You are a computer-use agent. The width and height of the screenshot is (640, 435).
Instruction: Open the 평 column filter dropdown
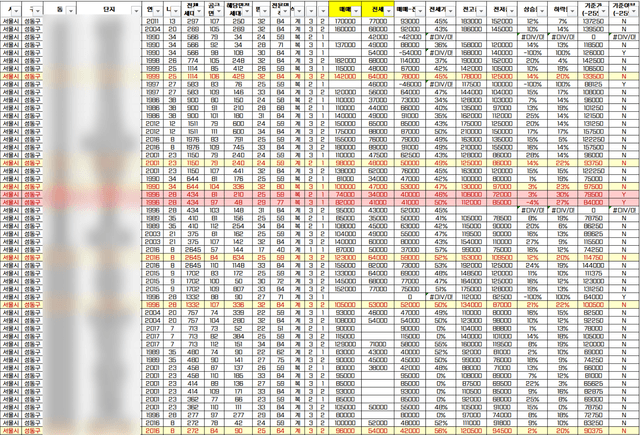click(x=264, y=11)
